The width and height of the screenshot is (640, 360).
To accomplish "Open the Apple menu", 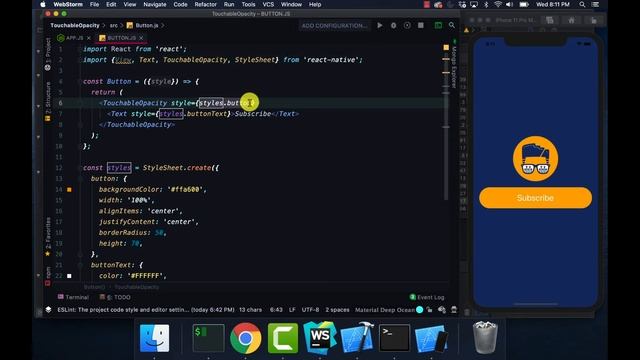I will (x=42, y=4).
